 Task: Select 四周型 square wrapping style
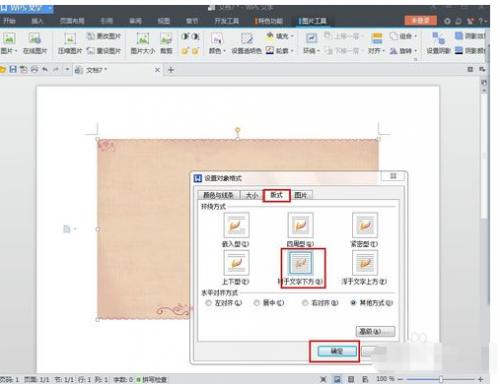click(300, 230)
